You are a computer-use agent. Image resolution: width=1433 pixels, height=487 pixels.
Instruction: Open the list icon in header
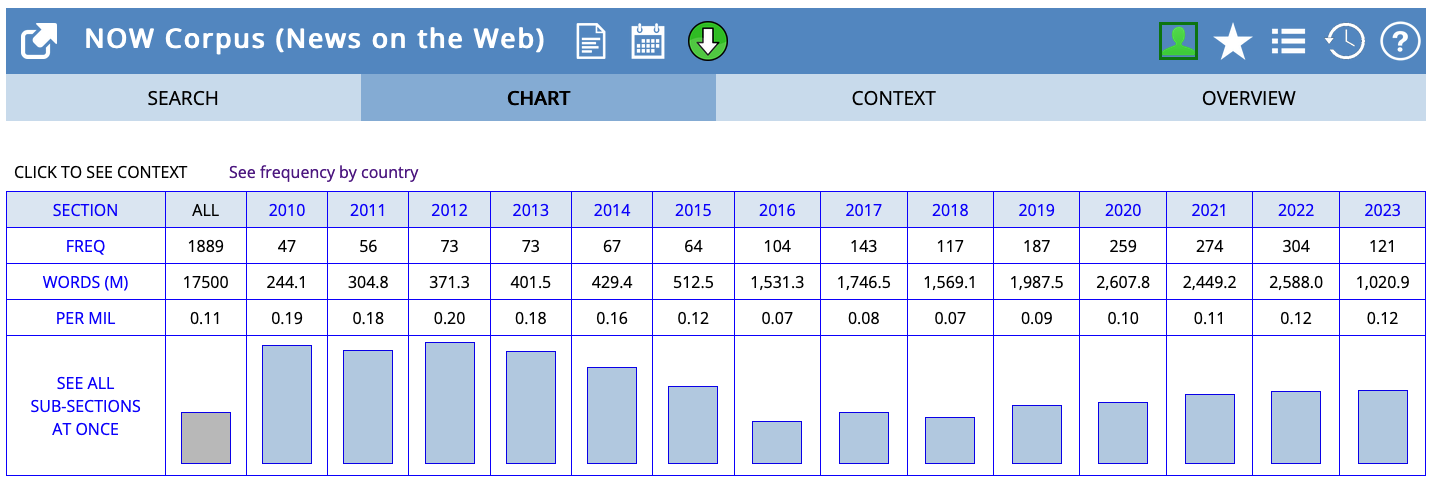tap(1288, 41)
